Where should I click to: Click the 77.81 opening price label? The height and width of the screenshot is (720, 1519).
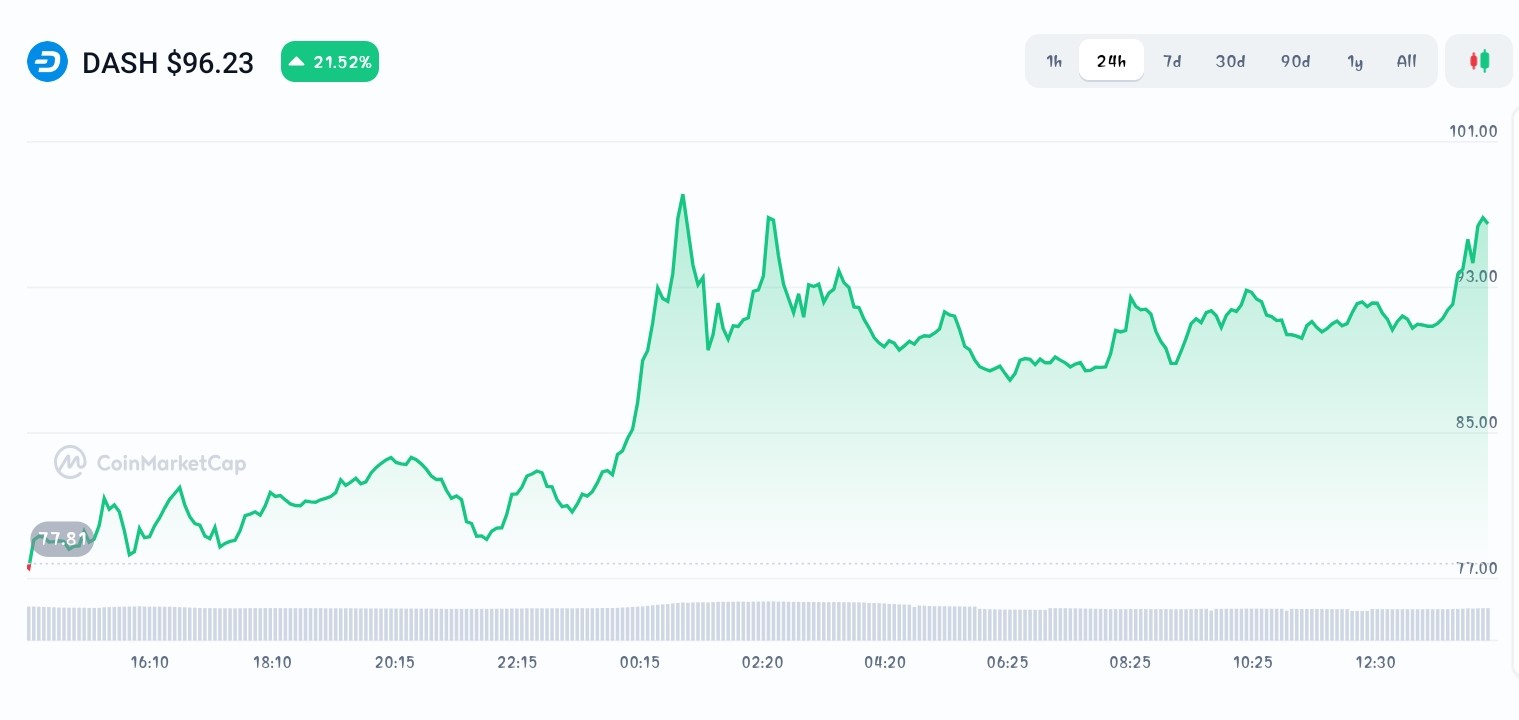coord(62,539)
